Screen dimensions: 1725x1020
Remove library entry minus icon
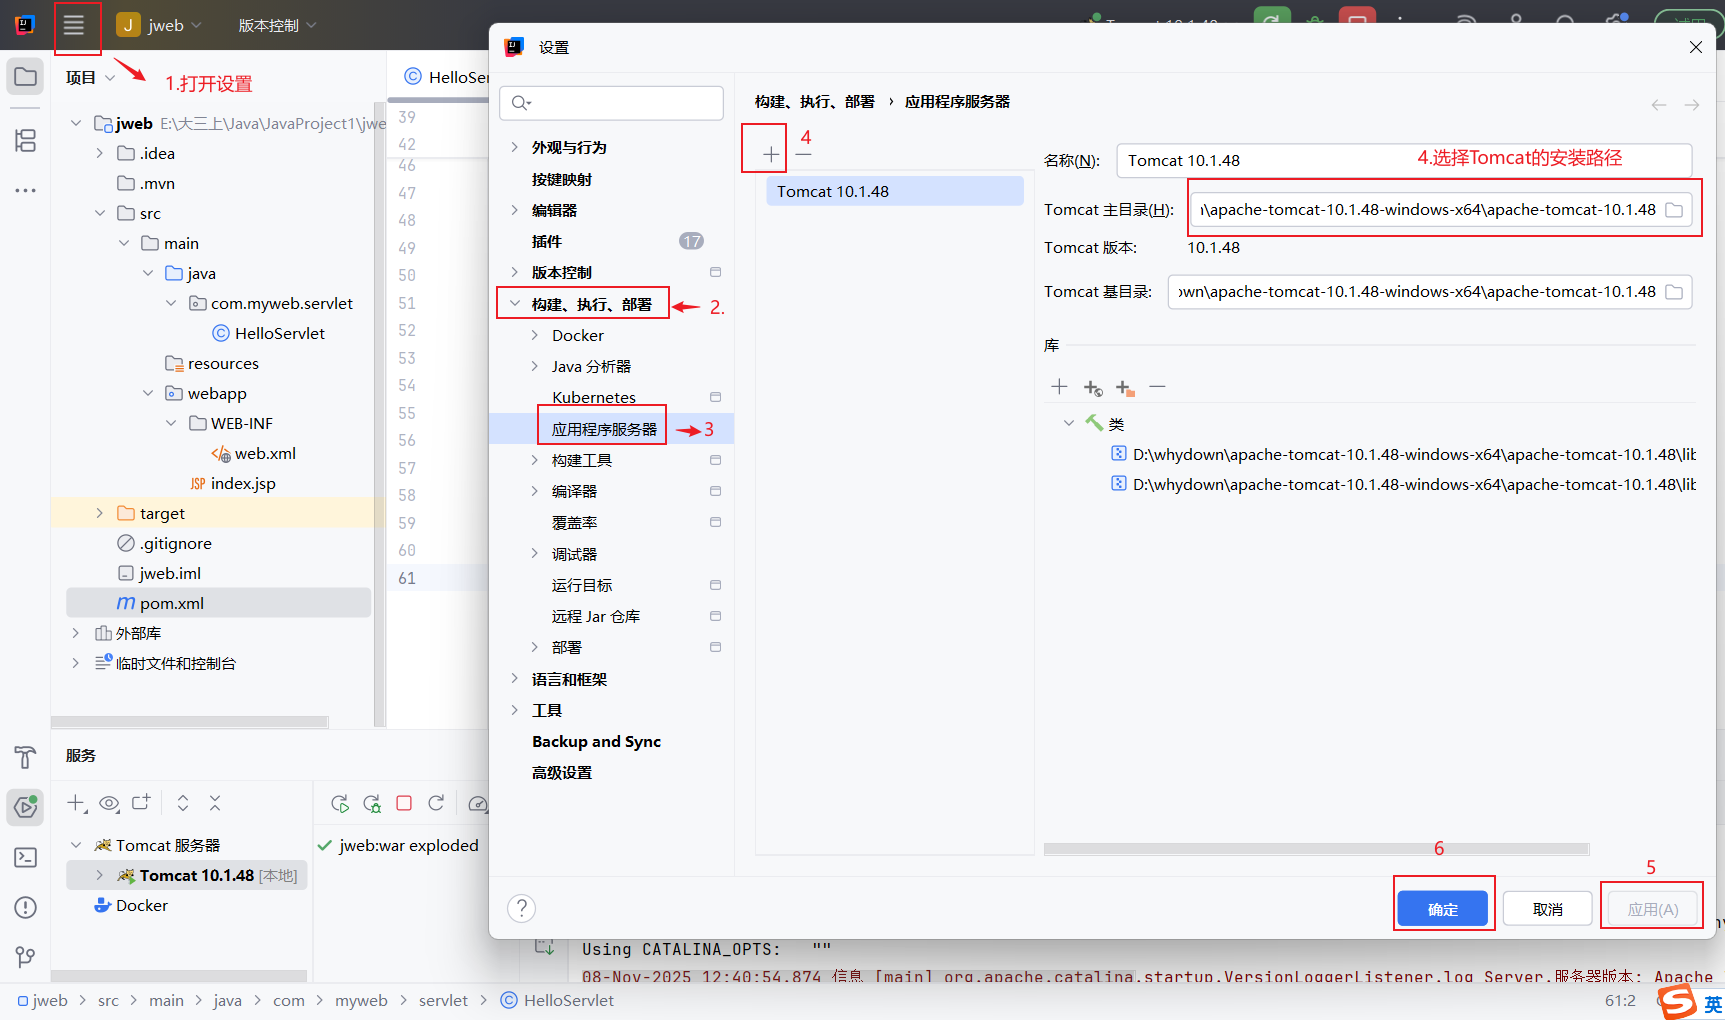coord(1157,387)
